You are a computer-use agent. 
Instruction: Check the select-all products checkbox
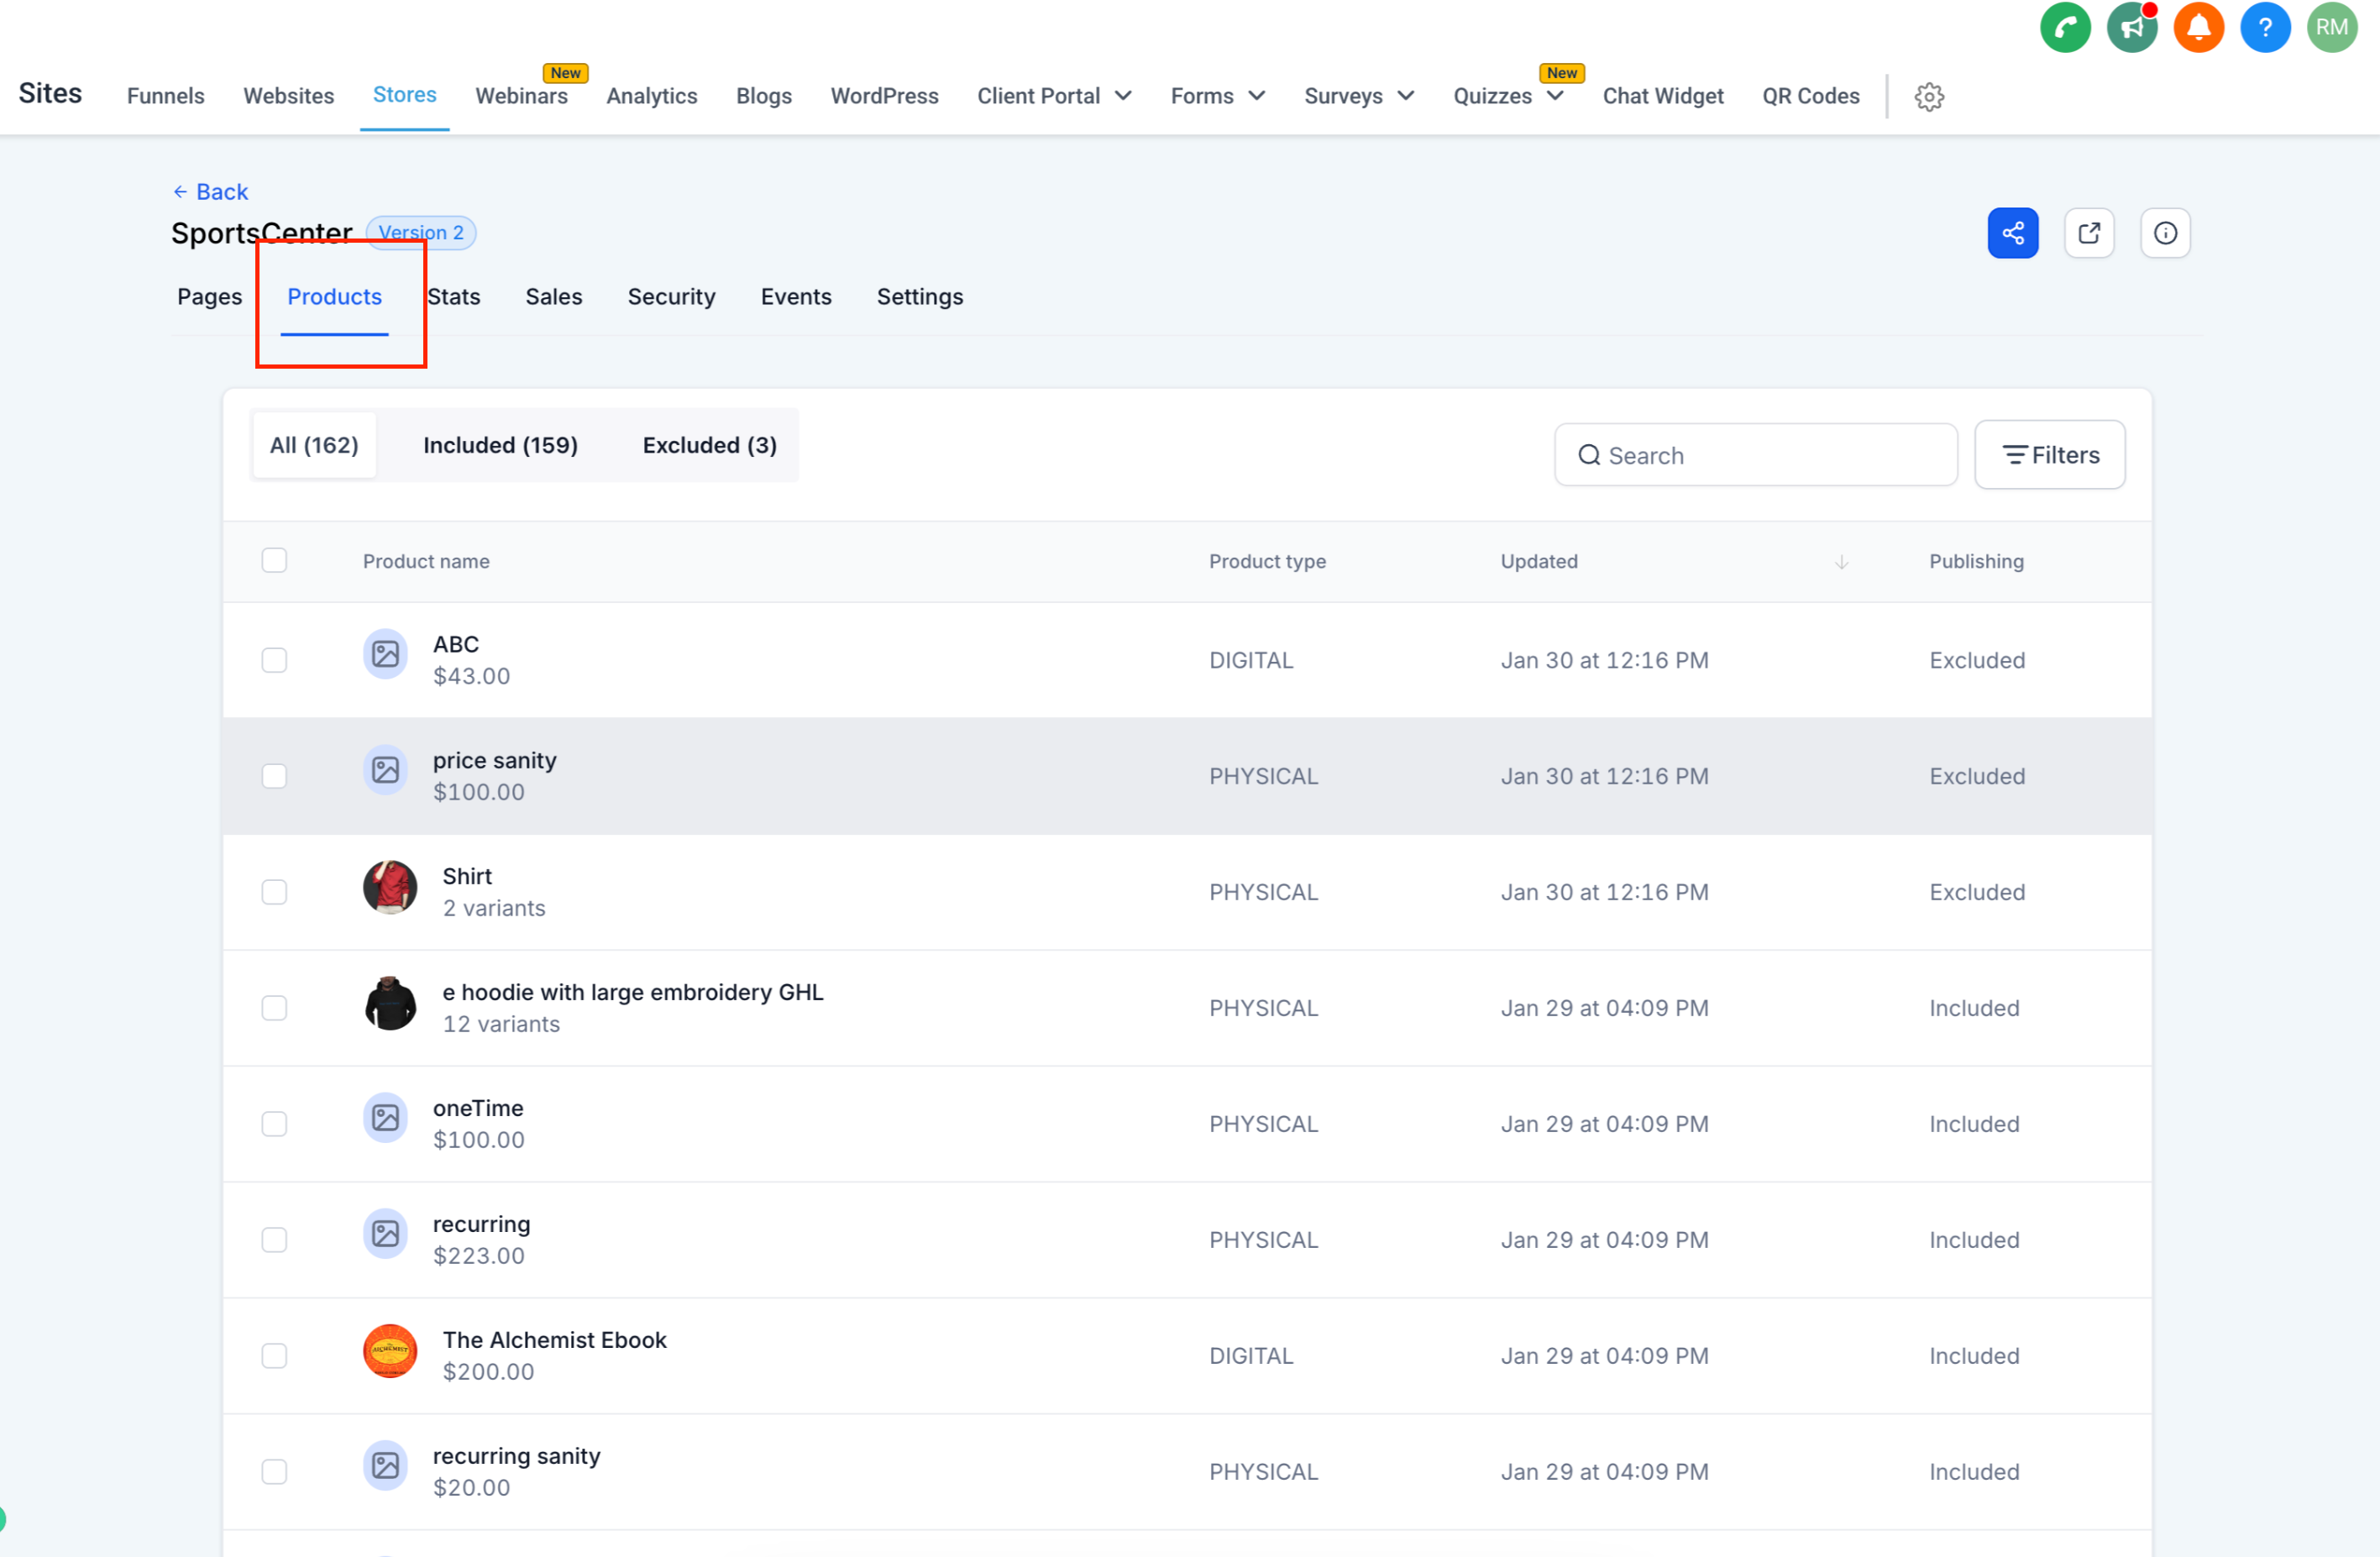[x=274, y=560]
